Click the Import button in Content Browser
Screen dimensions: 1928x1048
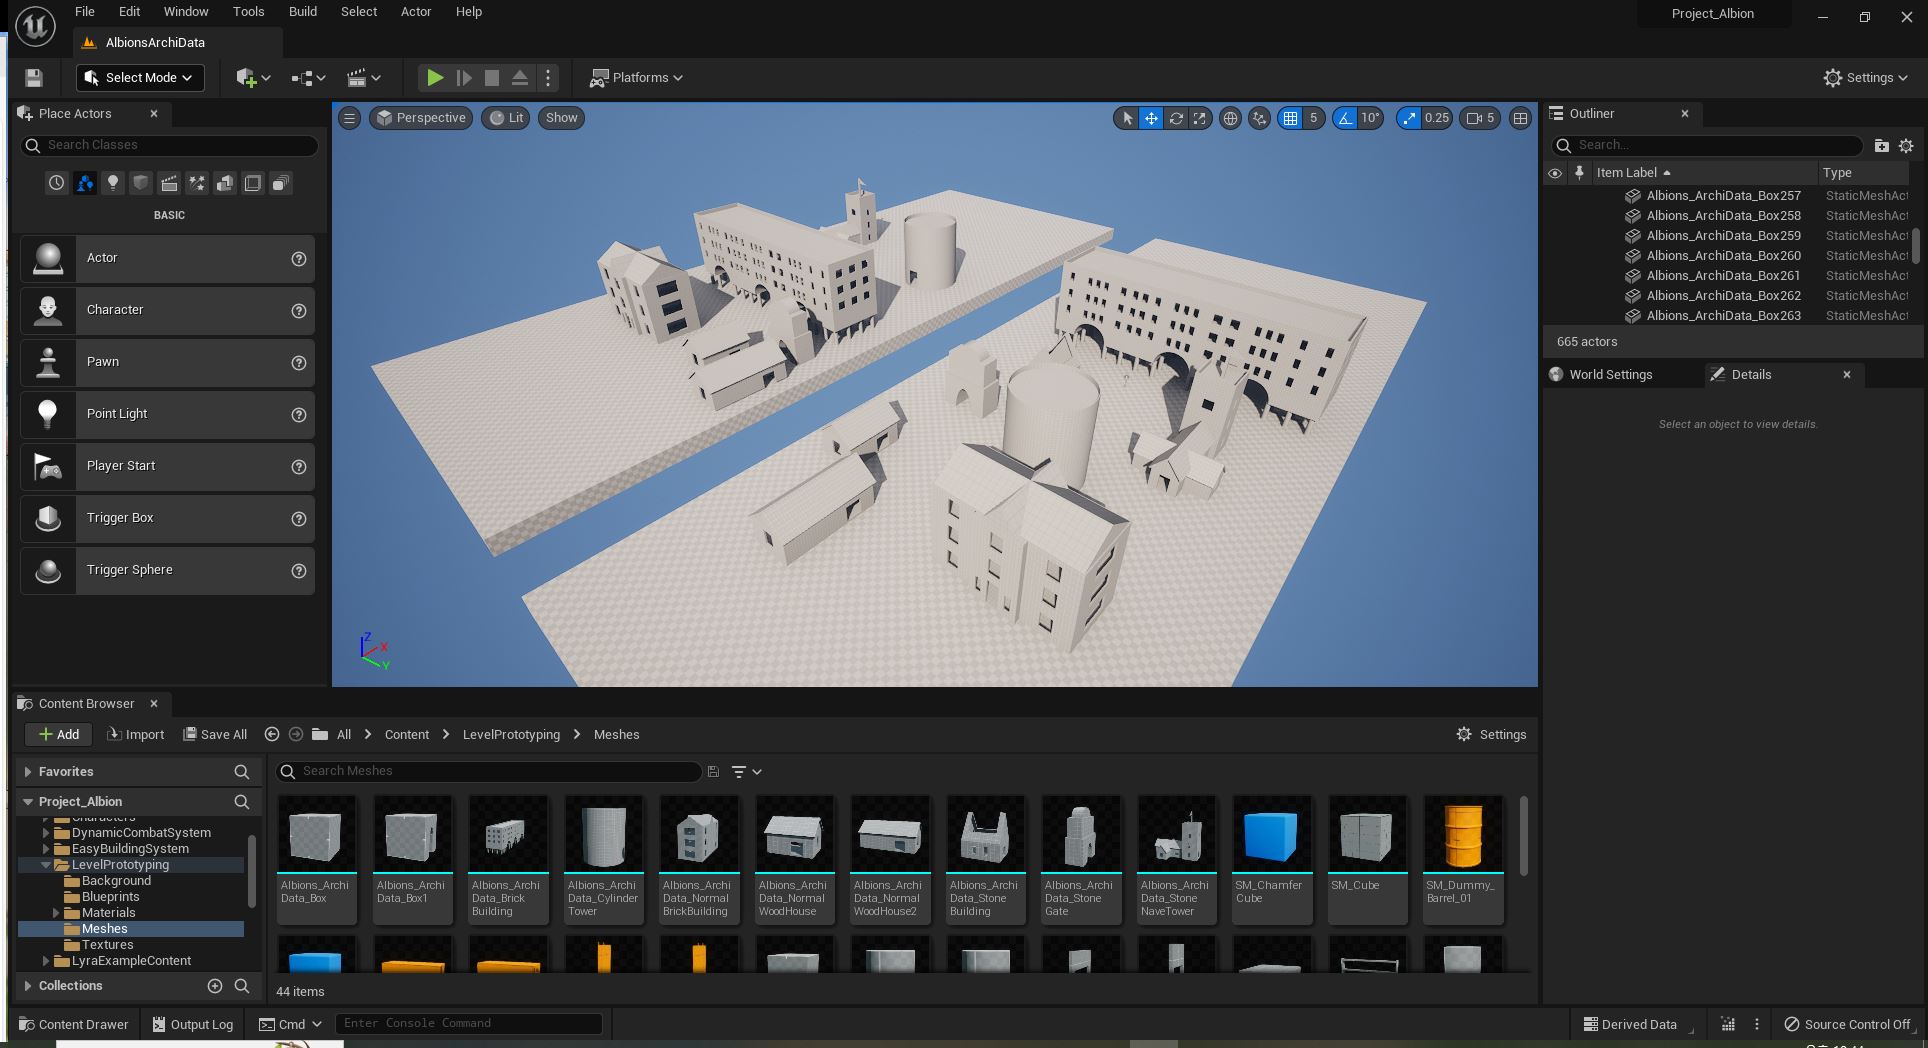click(136, 735)
